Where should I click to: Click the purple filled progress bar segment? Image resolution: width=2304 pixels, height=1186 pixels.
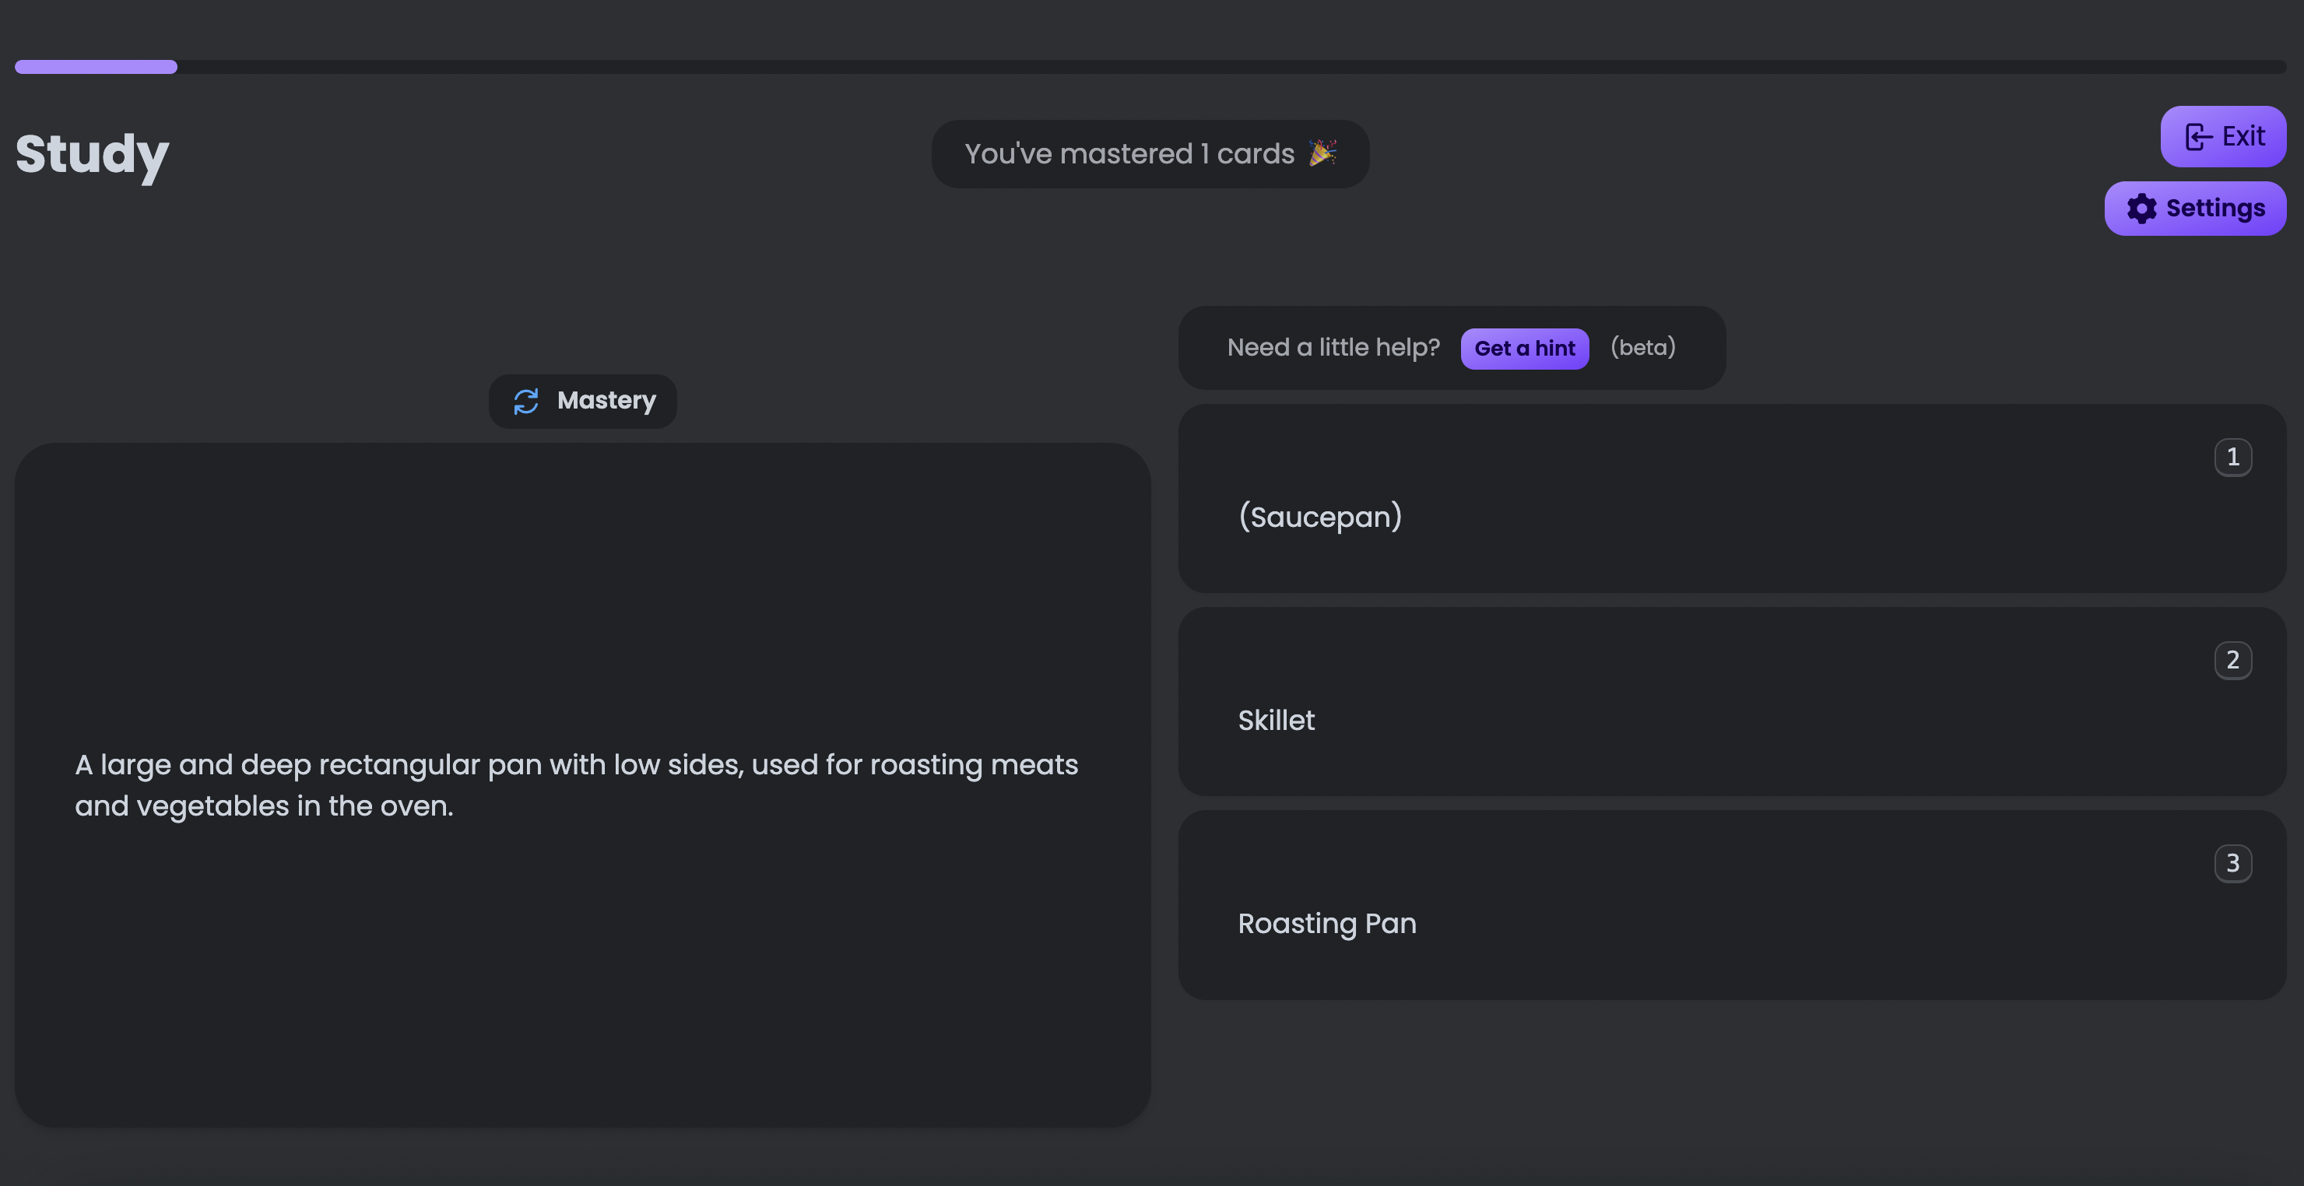[x=96, y=67]
